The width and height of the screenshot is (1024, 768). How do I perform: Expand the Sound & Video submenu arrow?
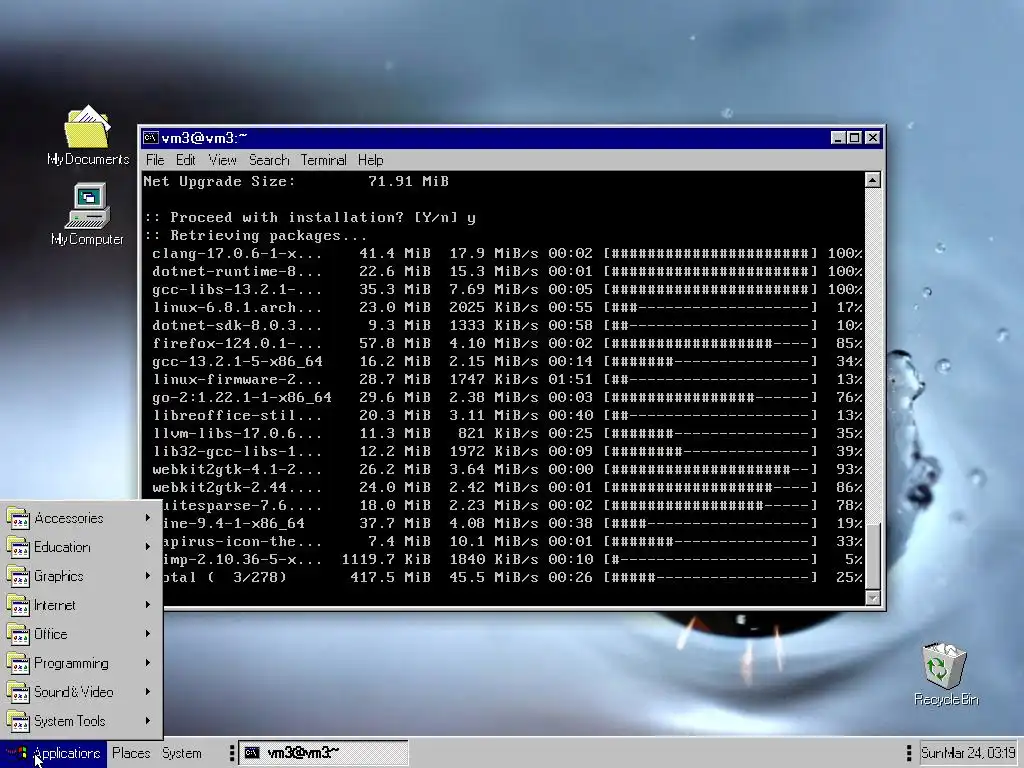[148, 692]
